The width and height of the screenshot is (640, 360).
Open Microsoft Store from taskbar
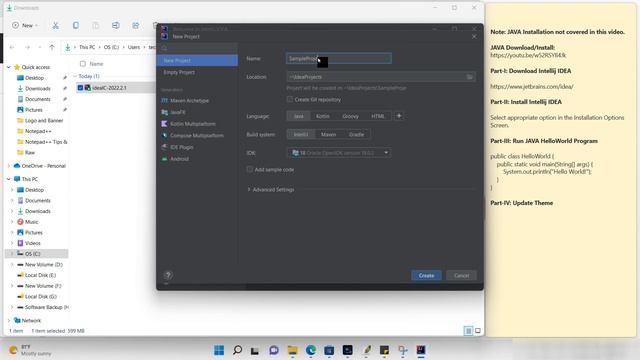pyautogui.click(x=329, y=350)
